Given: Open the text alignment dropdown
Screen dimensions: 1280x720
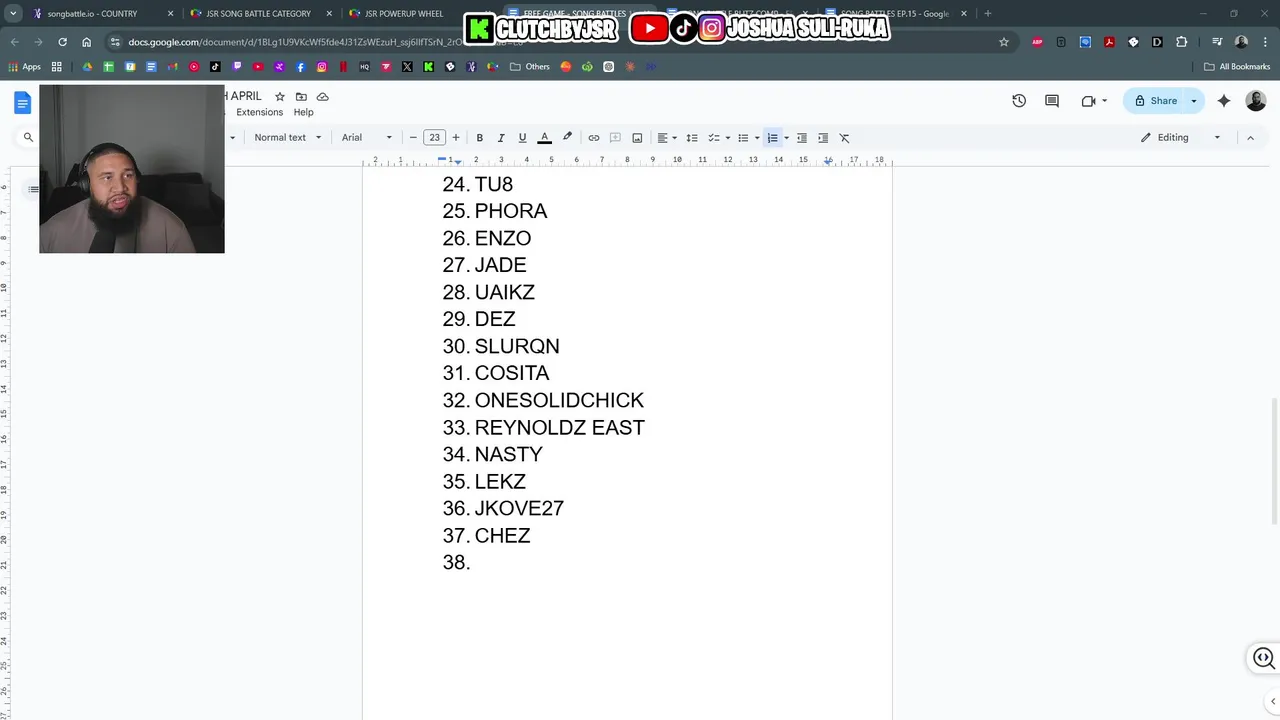Looking at the screenshot, I should click(x=667, y=138).
